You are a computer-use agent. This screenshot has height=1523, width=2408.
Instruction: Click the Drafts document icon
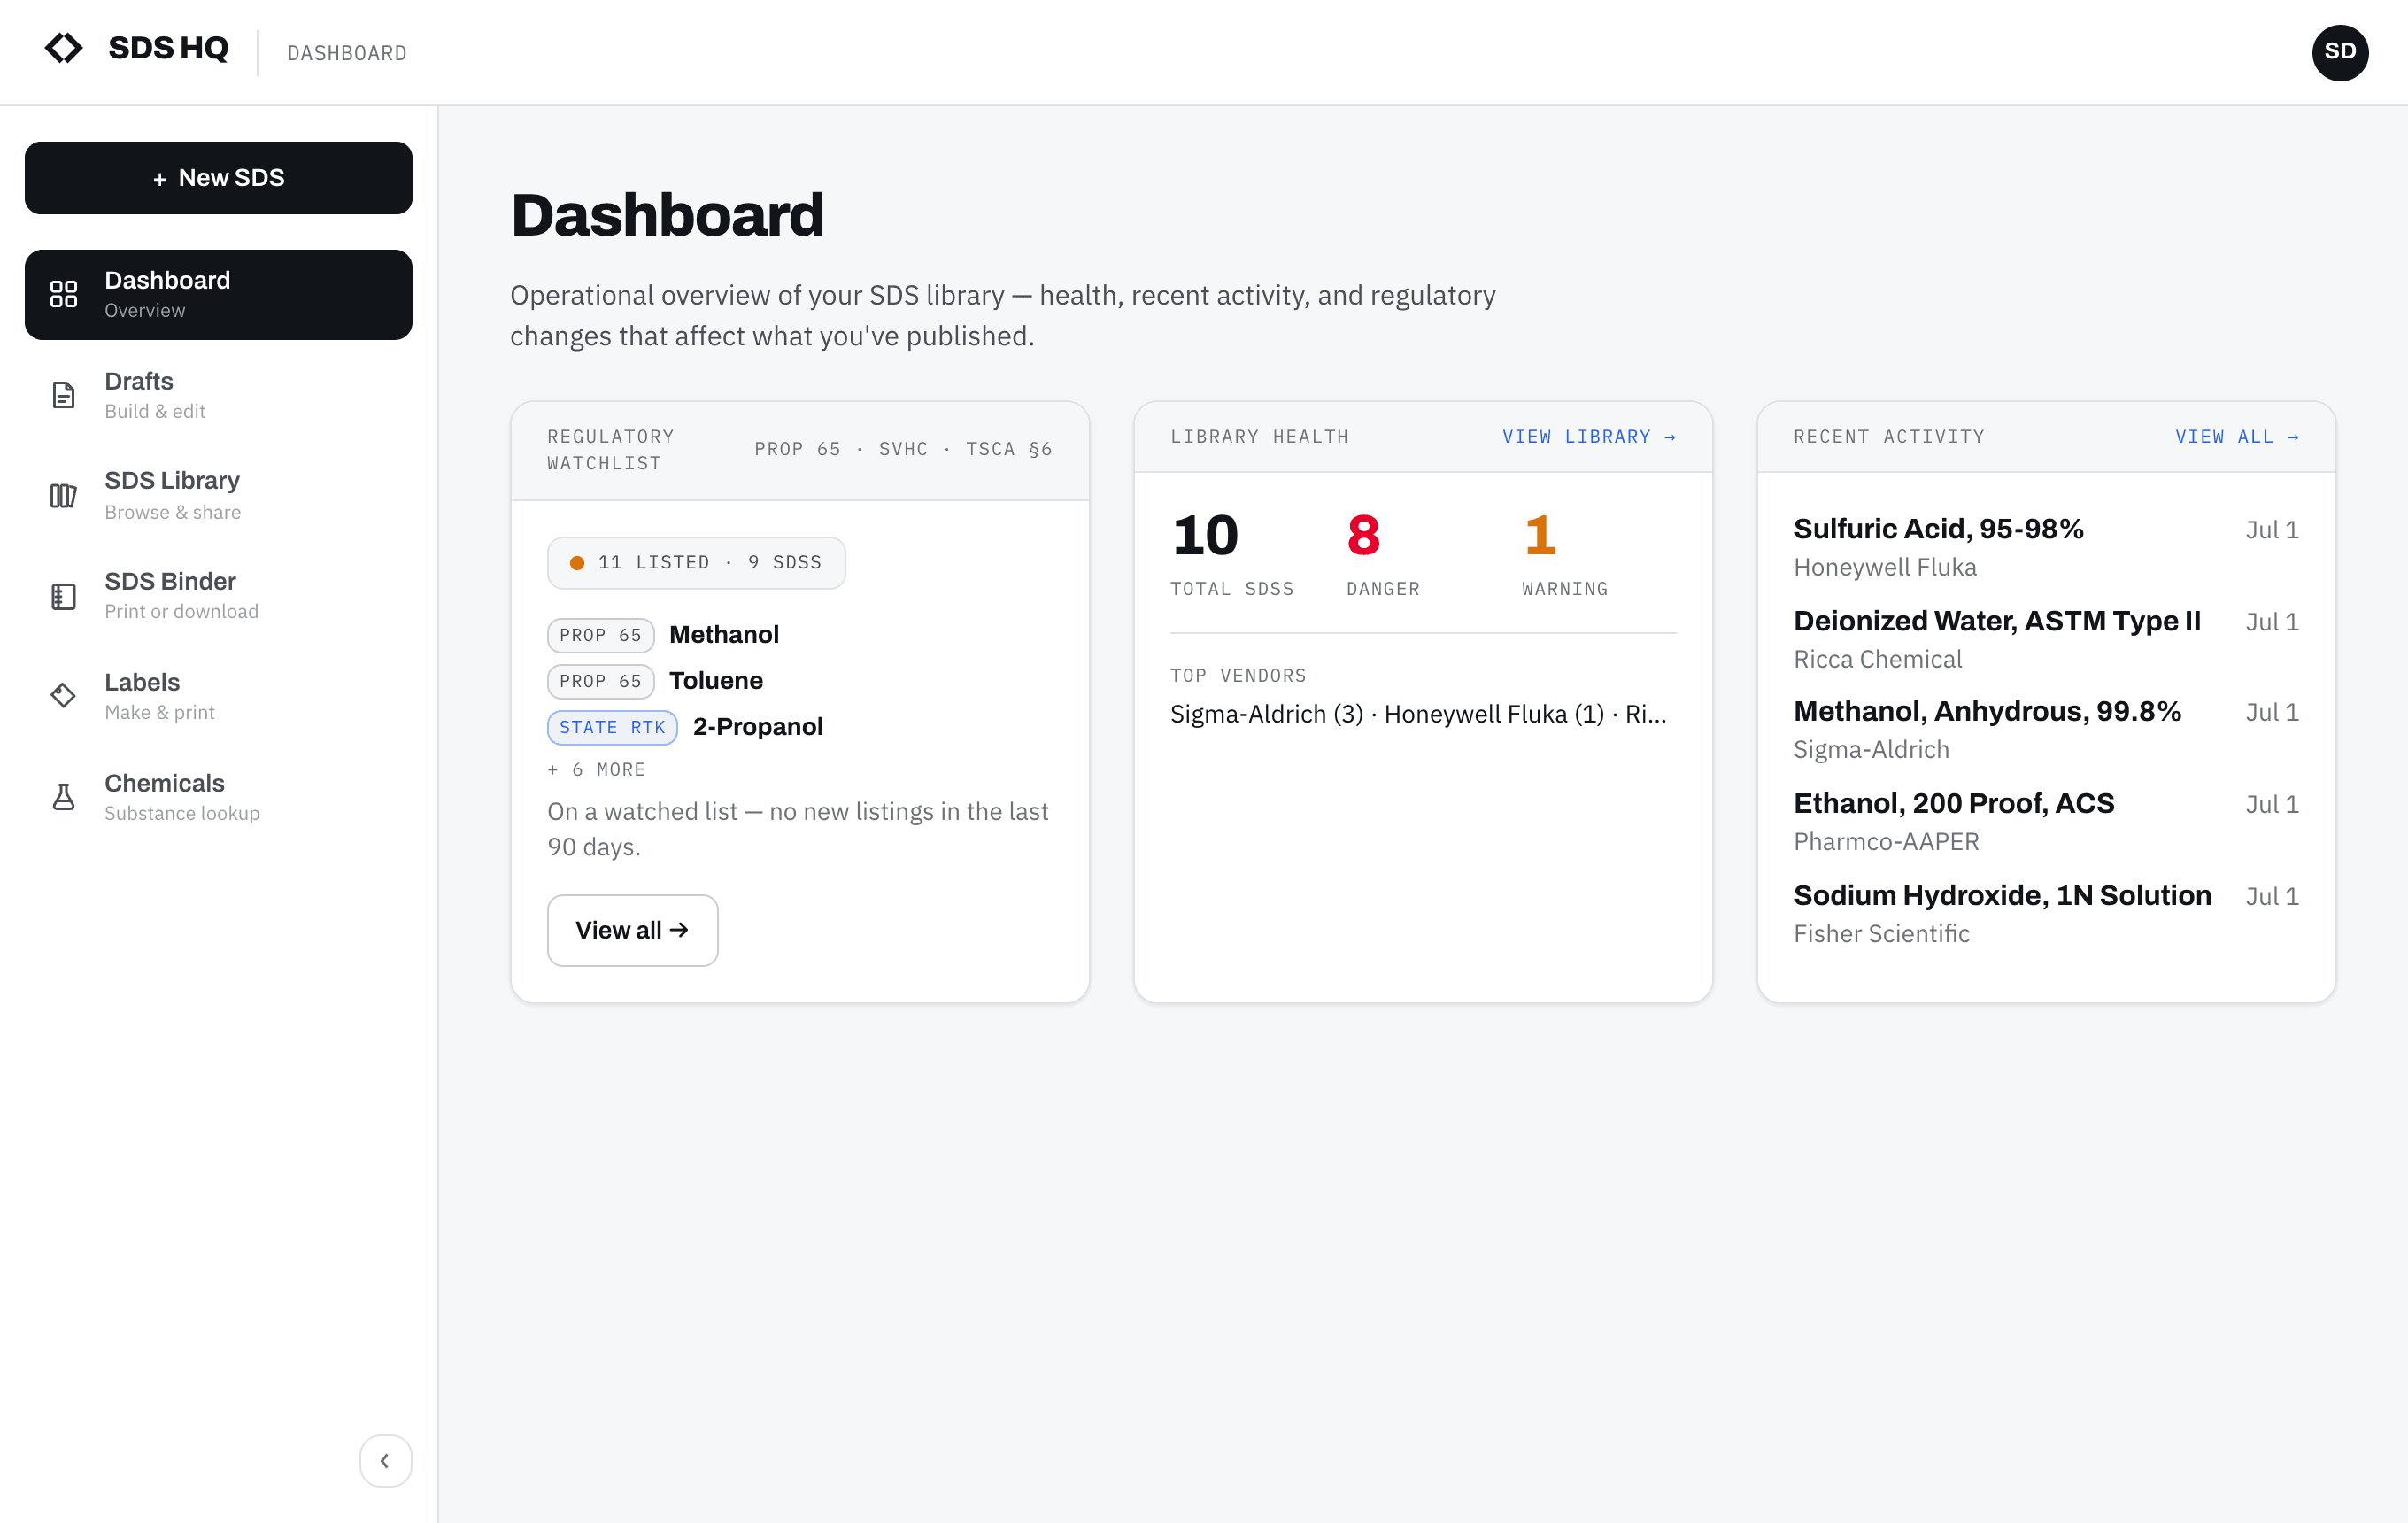click(64, 395)
